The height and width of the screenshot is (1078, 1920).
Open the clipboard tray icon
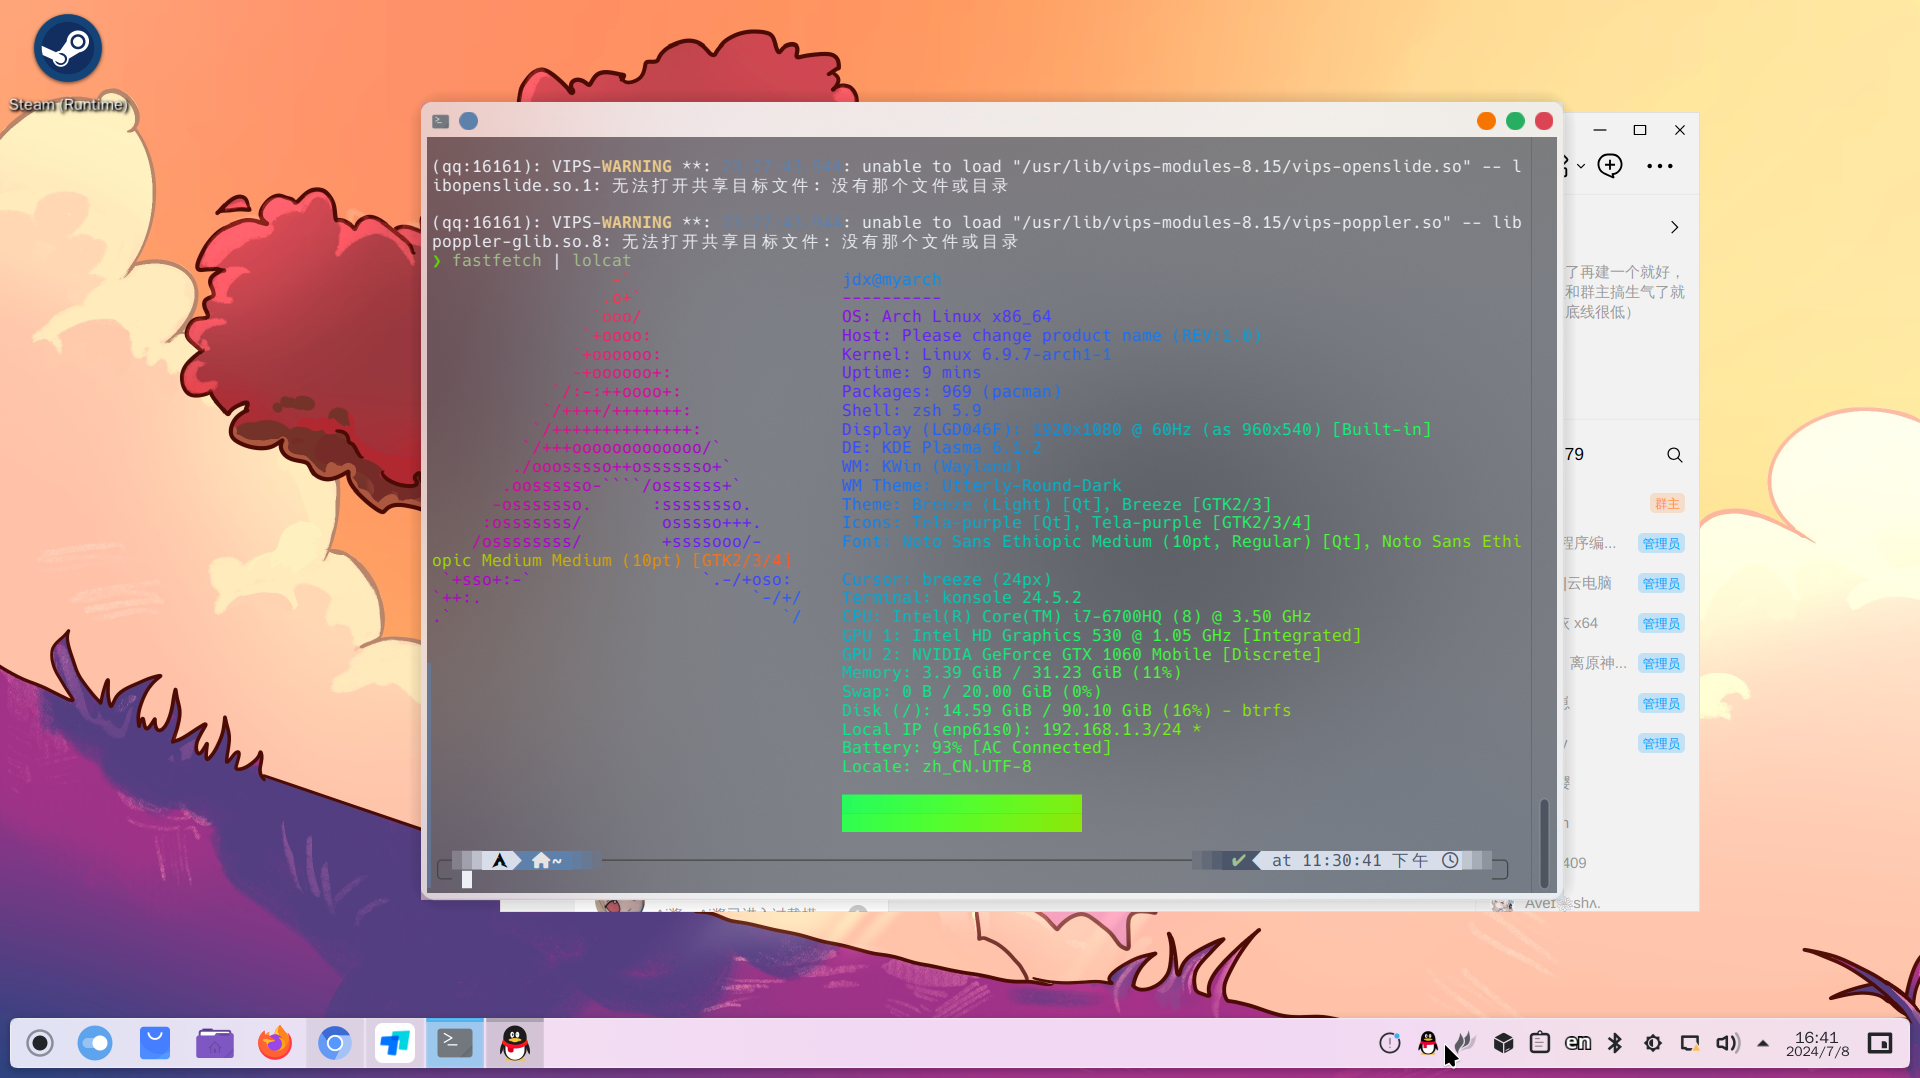pos(1540,1043)
